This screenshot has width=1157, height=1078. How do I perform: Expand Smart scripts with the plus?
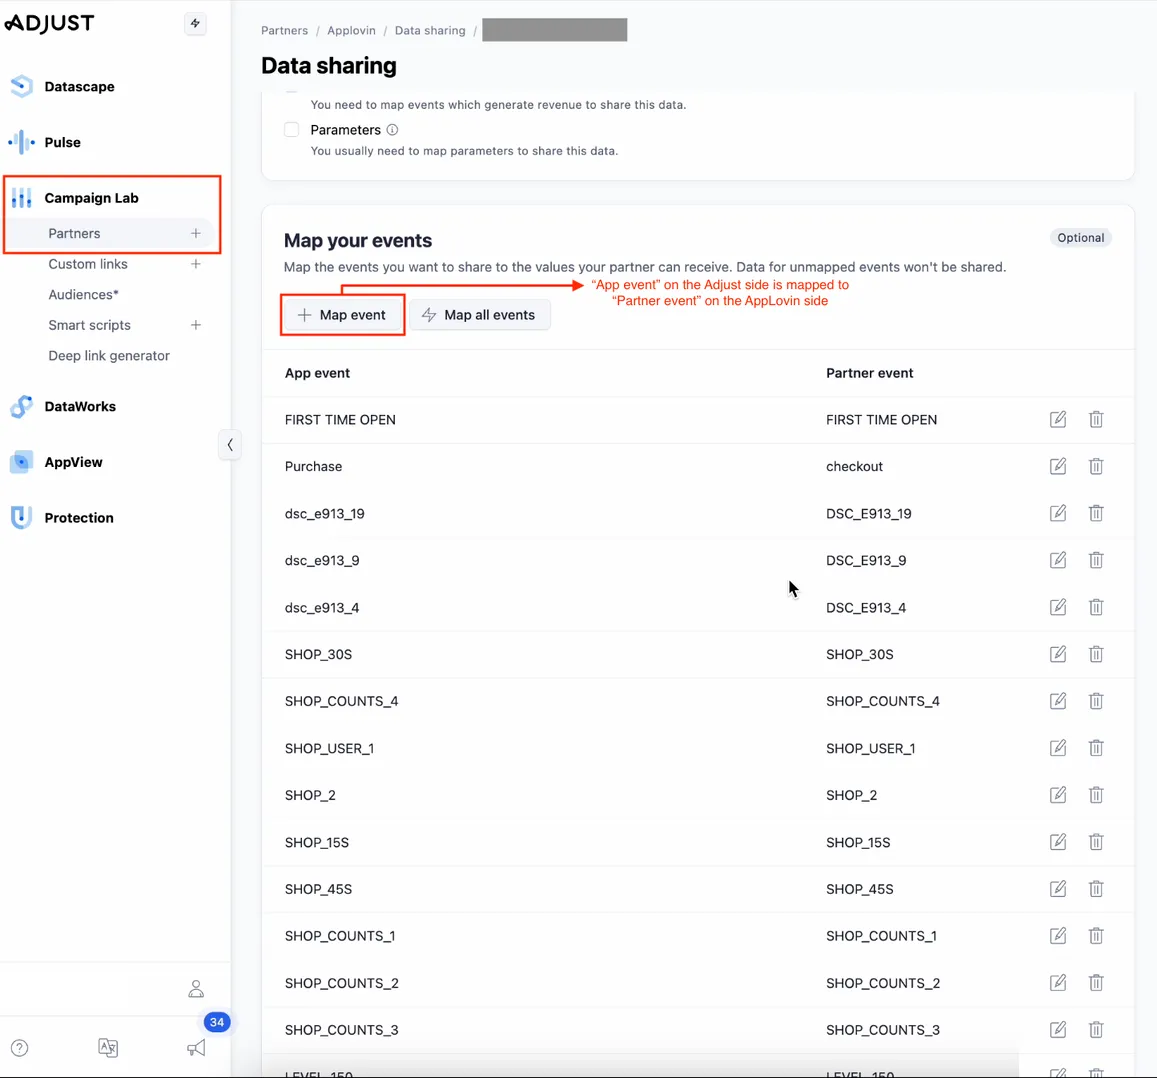pyautogui.click(x=196, y=325)
